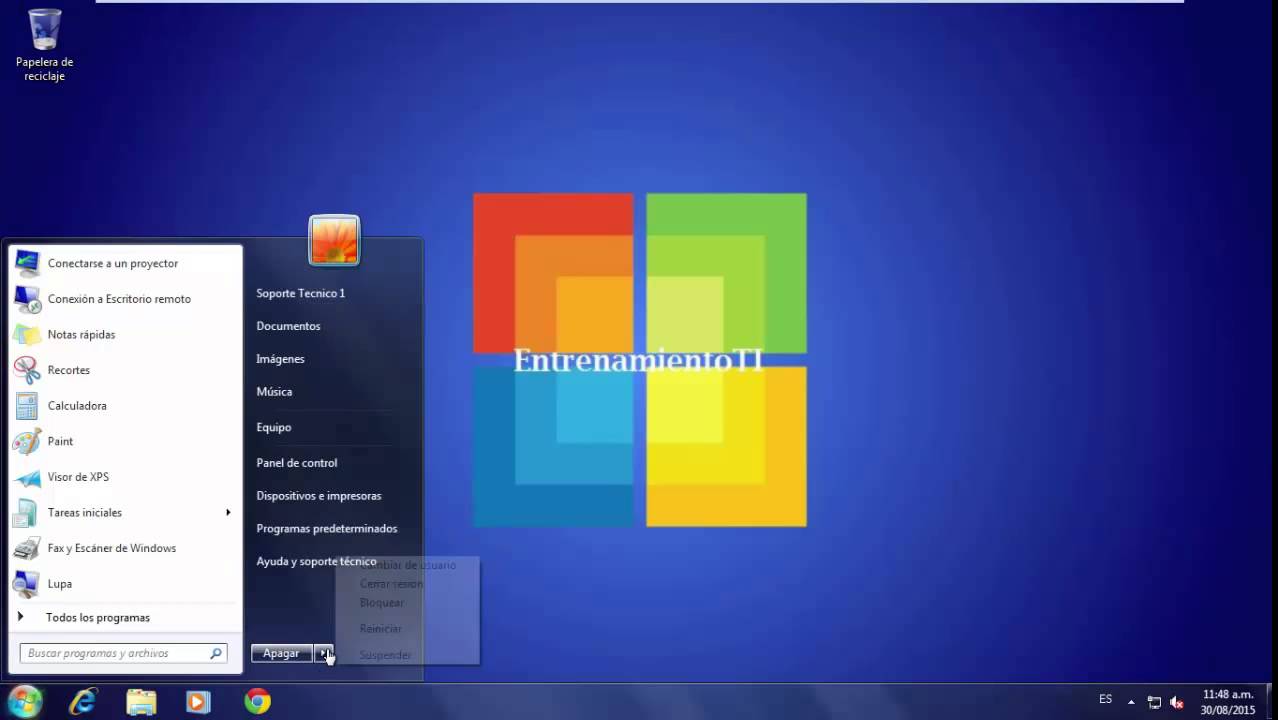This screenshot has width=1278, height=720.
Task: Open Visor de XPS
Action: pyautogui.click(x=126, y=477)
